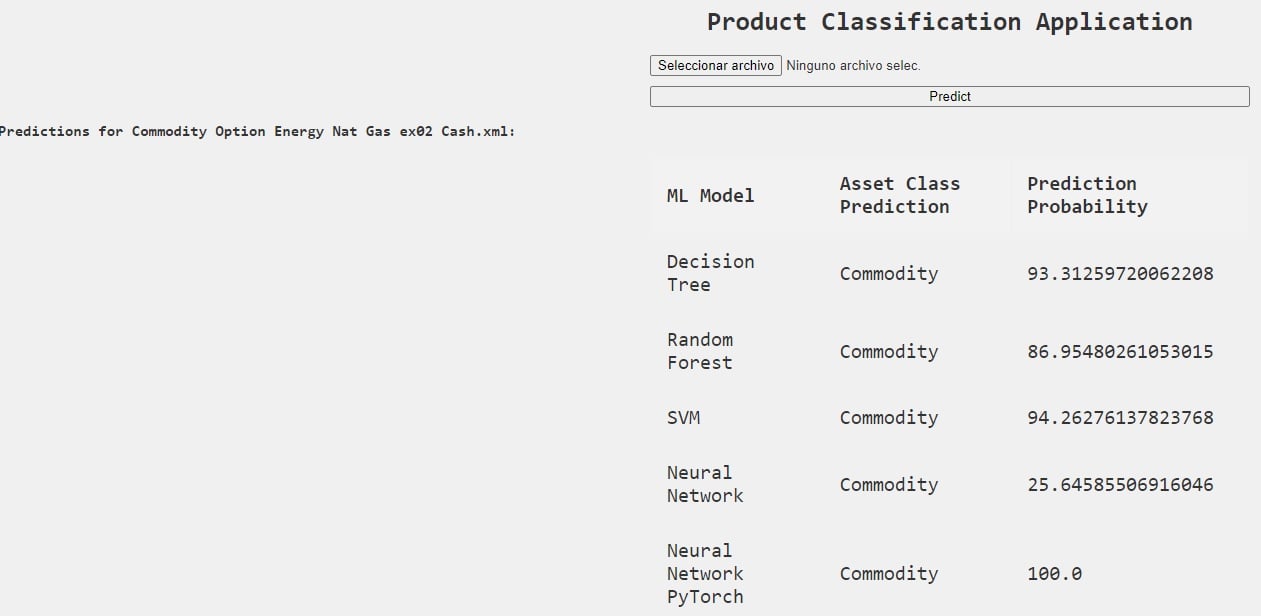1261x616 pixels.
Task: Click the Product Classification Application title
Action: (x=949, y=21)
